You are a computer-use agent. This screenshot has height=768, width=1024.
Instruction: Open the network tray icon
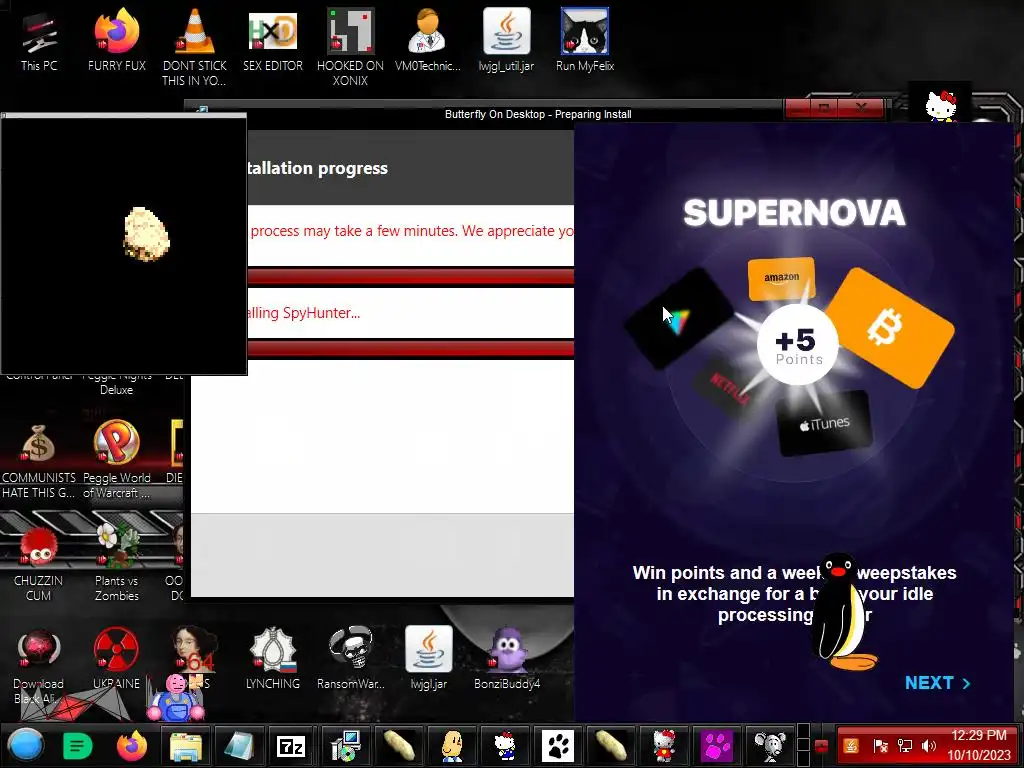[904, 746]
